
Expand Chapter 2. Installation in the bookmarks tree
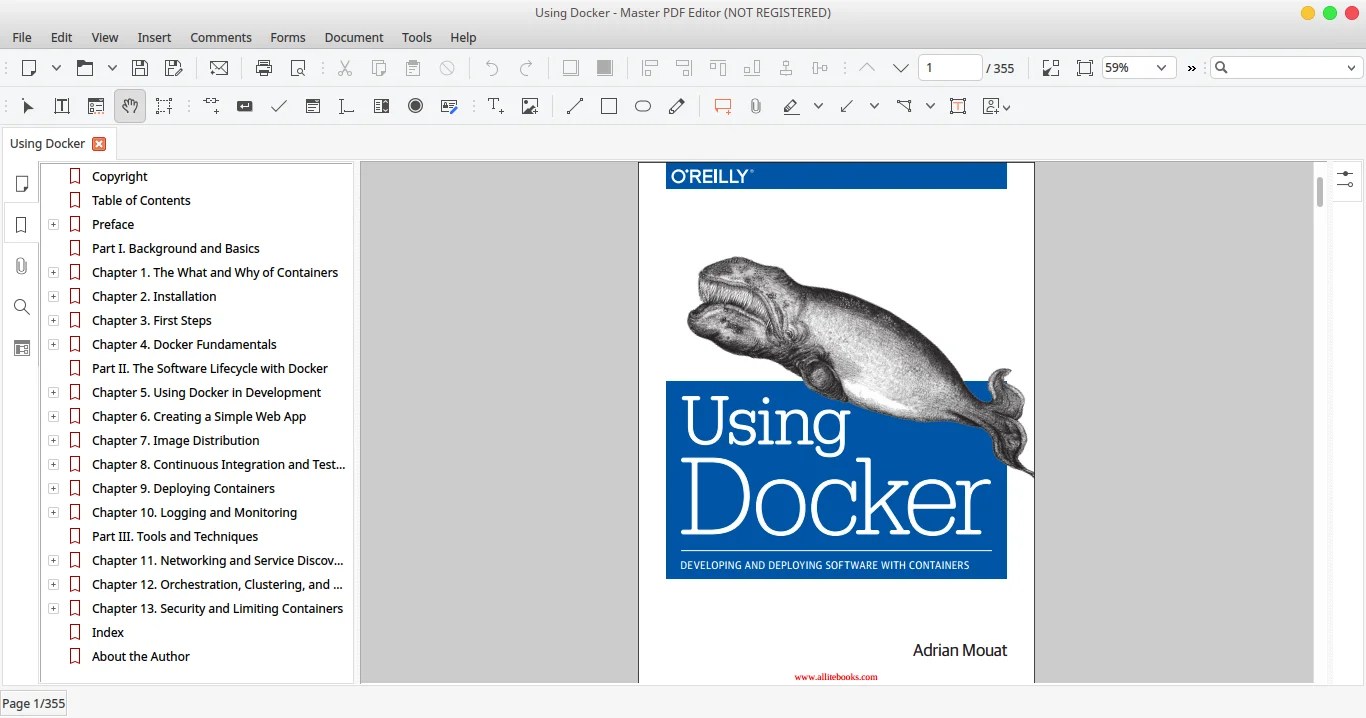point(53,296)
